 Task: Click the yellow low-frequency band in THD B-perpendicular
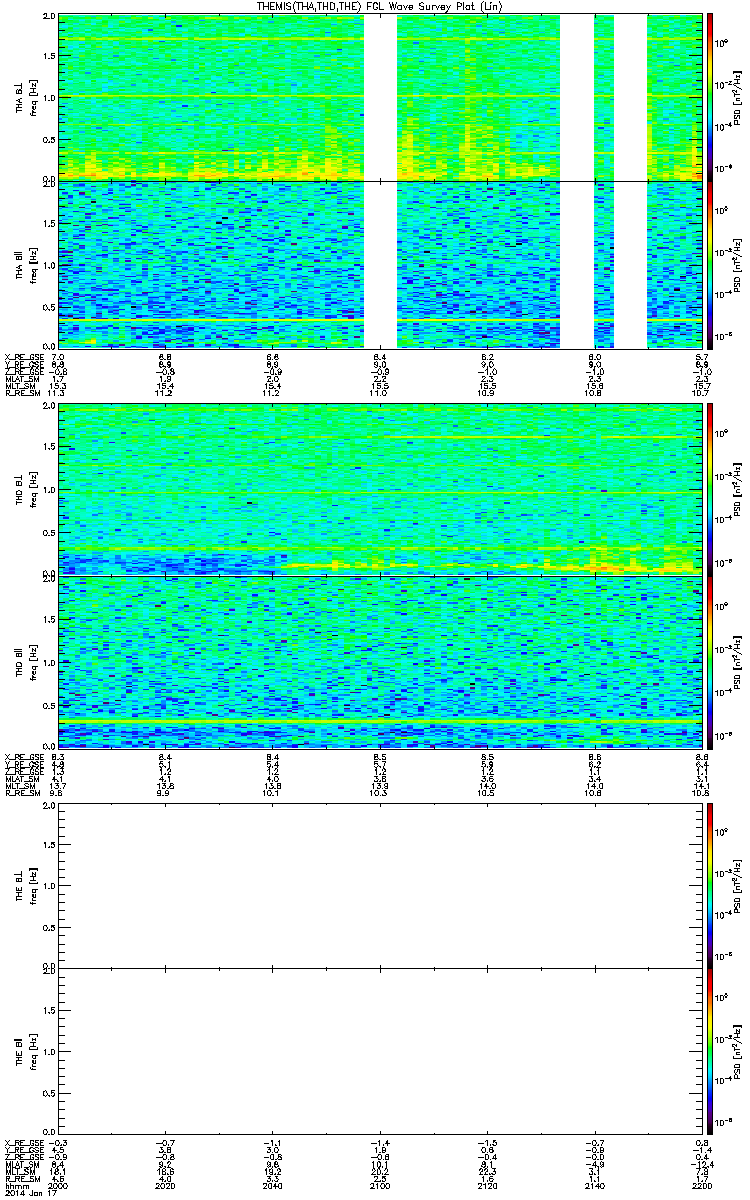pyautogui.click(x=490, y=566)
